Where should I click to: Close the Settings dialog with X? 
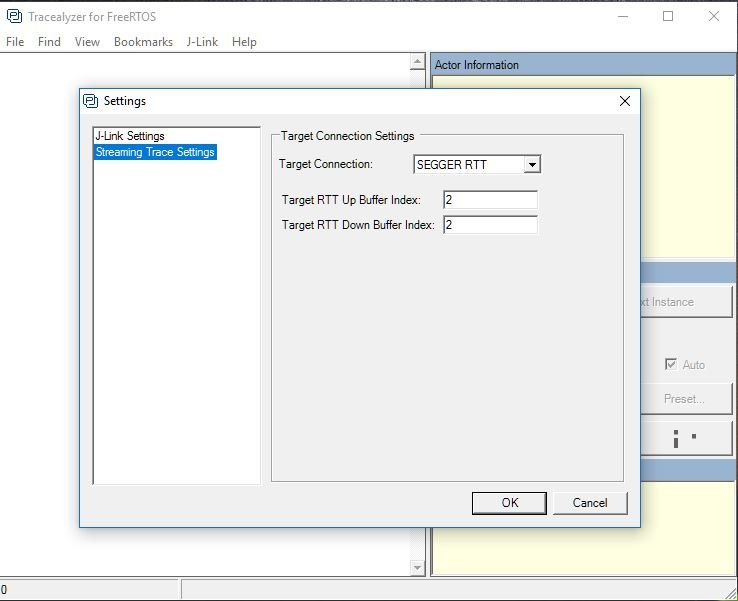625,101
